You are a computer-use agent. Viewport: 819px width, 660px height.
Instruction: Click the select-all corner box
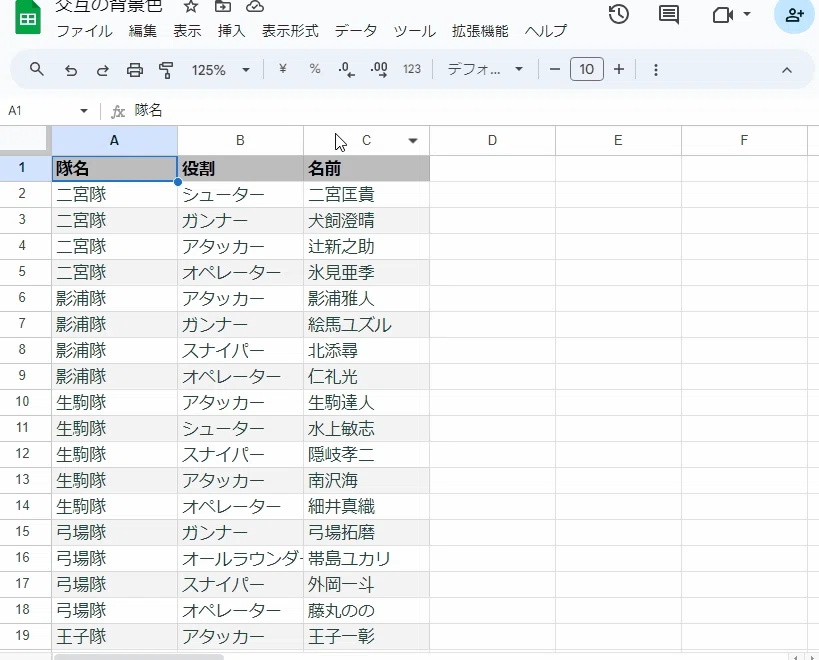(26, 140)
